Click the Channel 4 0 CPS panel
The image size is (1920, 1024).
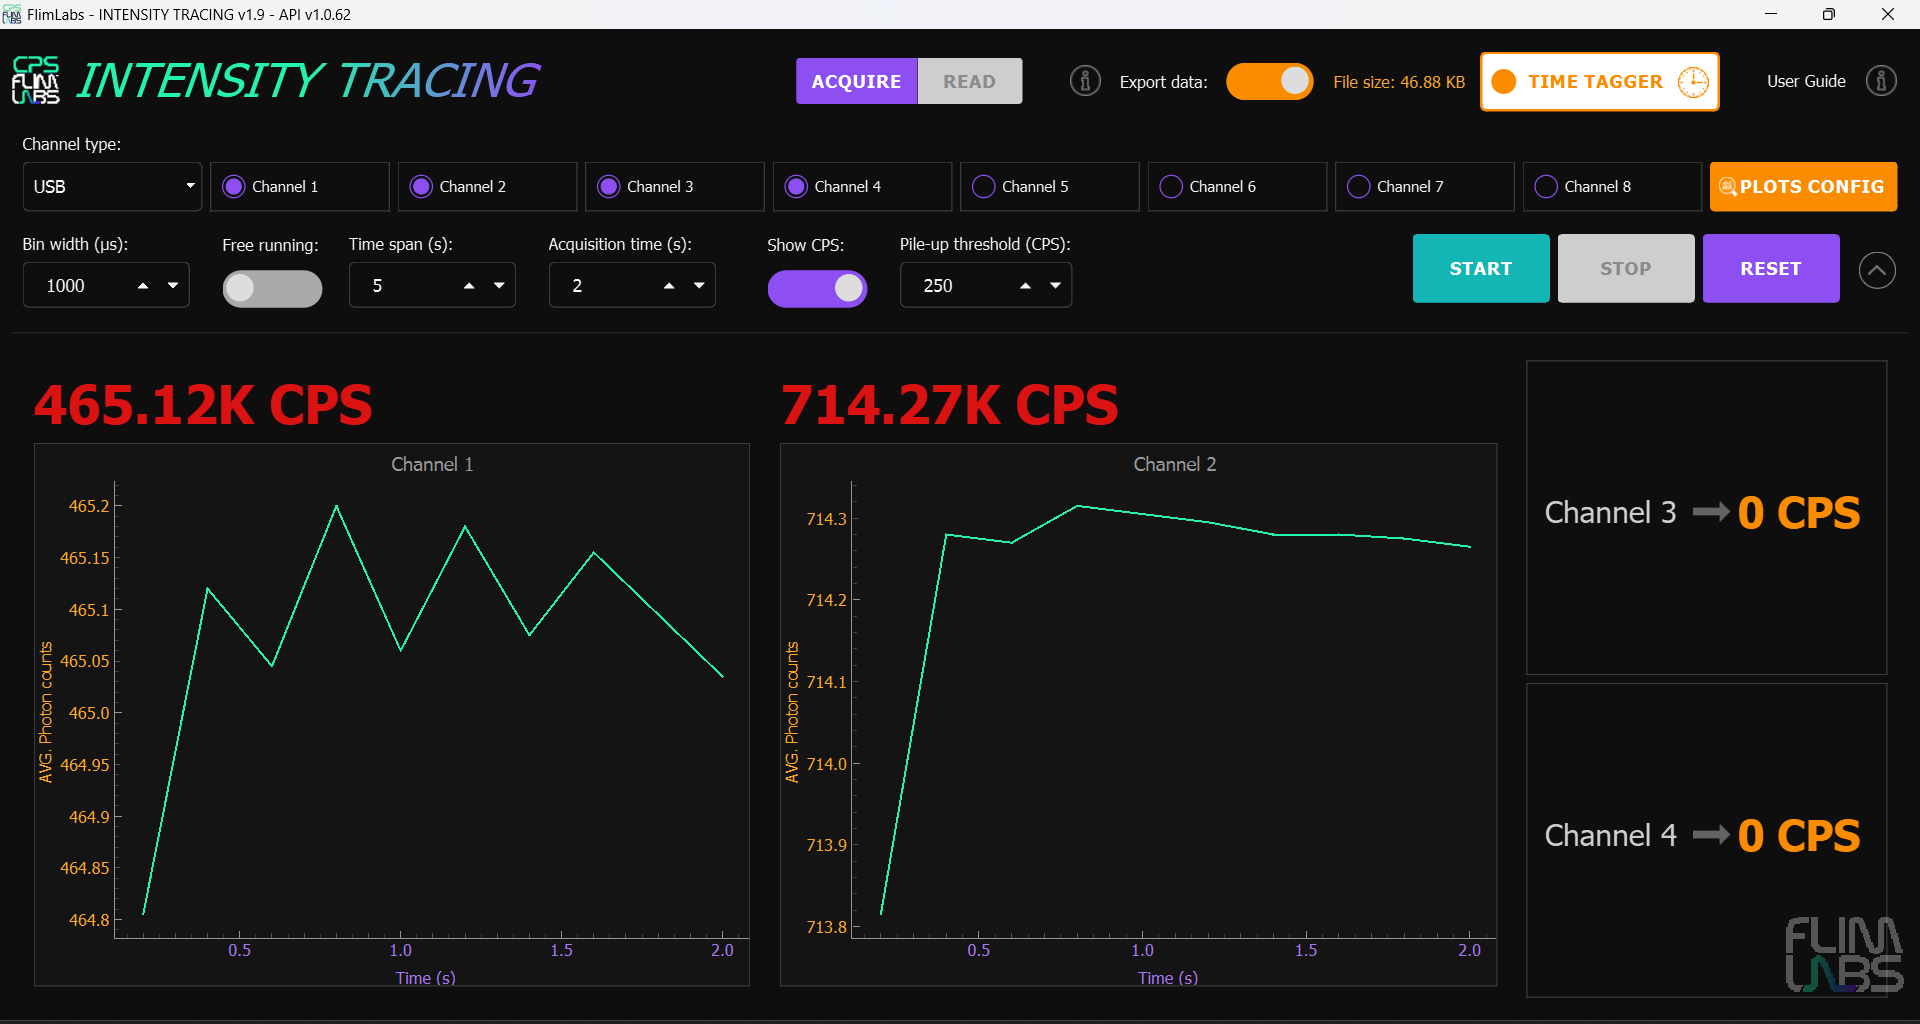(1706, 840)
